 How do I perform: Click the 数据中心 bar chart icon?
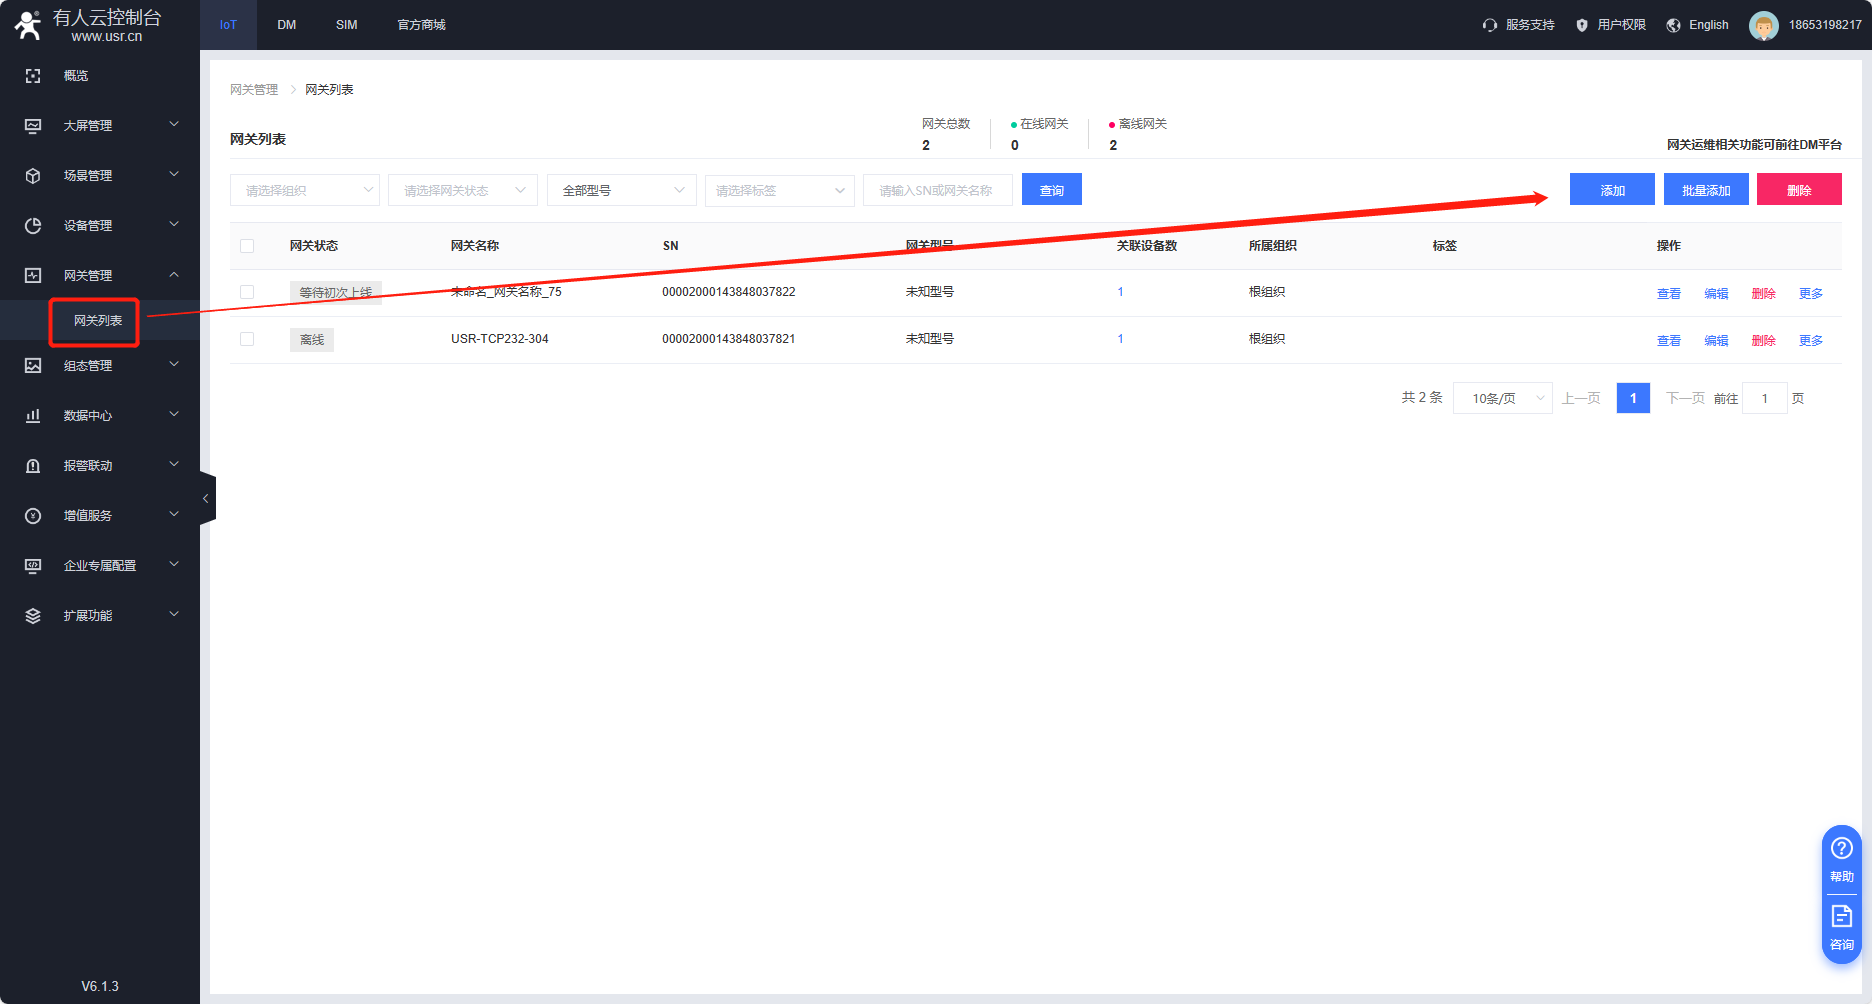tap(33, 416)
